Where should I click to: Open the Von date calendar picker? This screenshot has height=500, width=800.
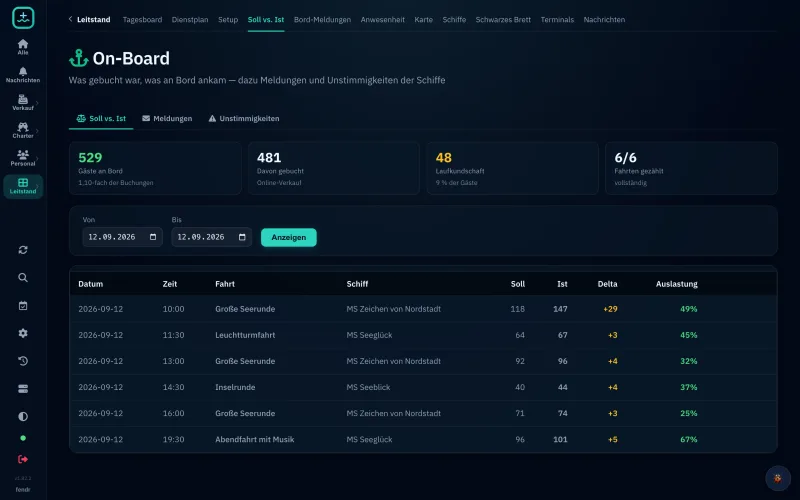tap(153, 237)
